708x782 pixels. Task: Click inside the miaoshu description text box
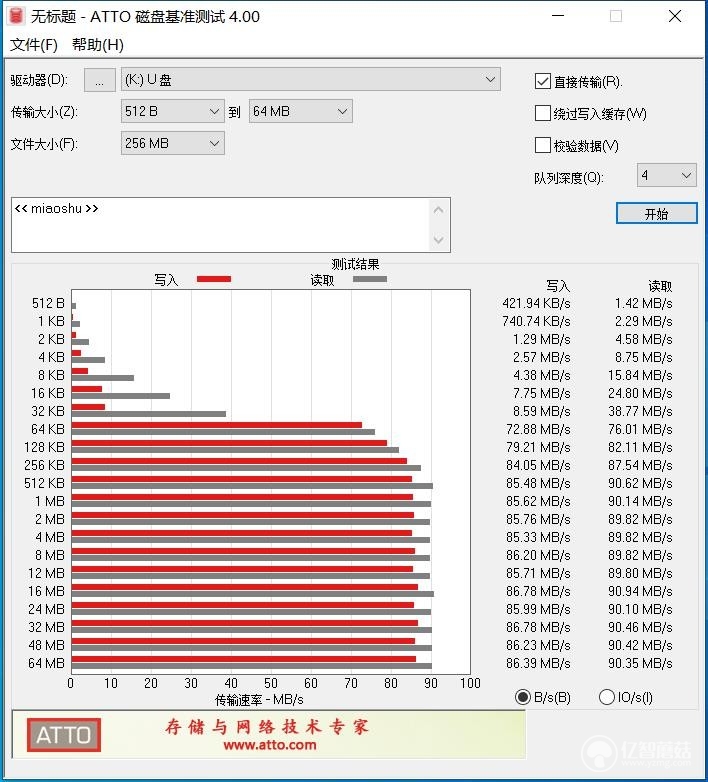(x=219, y=225)
